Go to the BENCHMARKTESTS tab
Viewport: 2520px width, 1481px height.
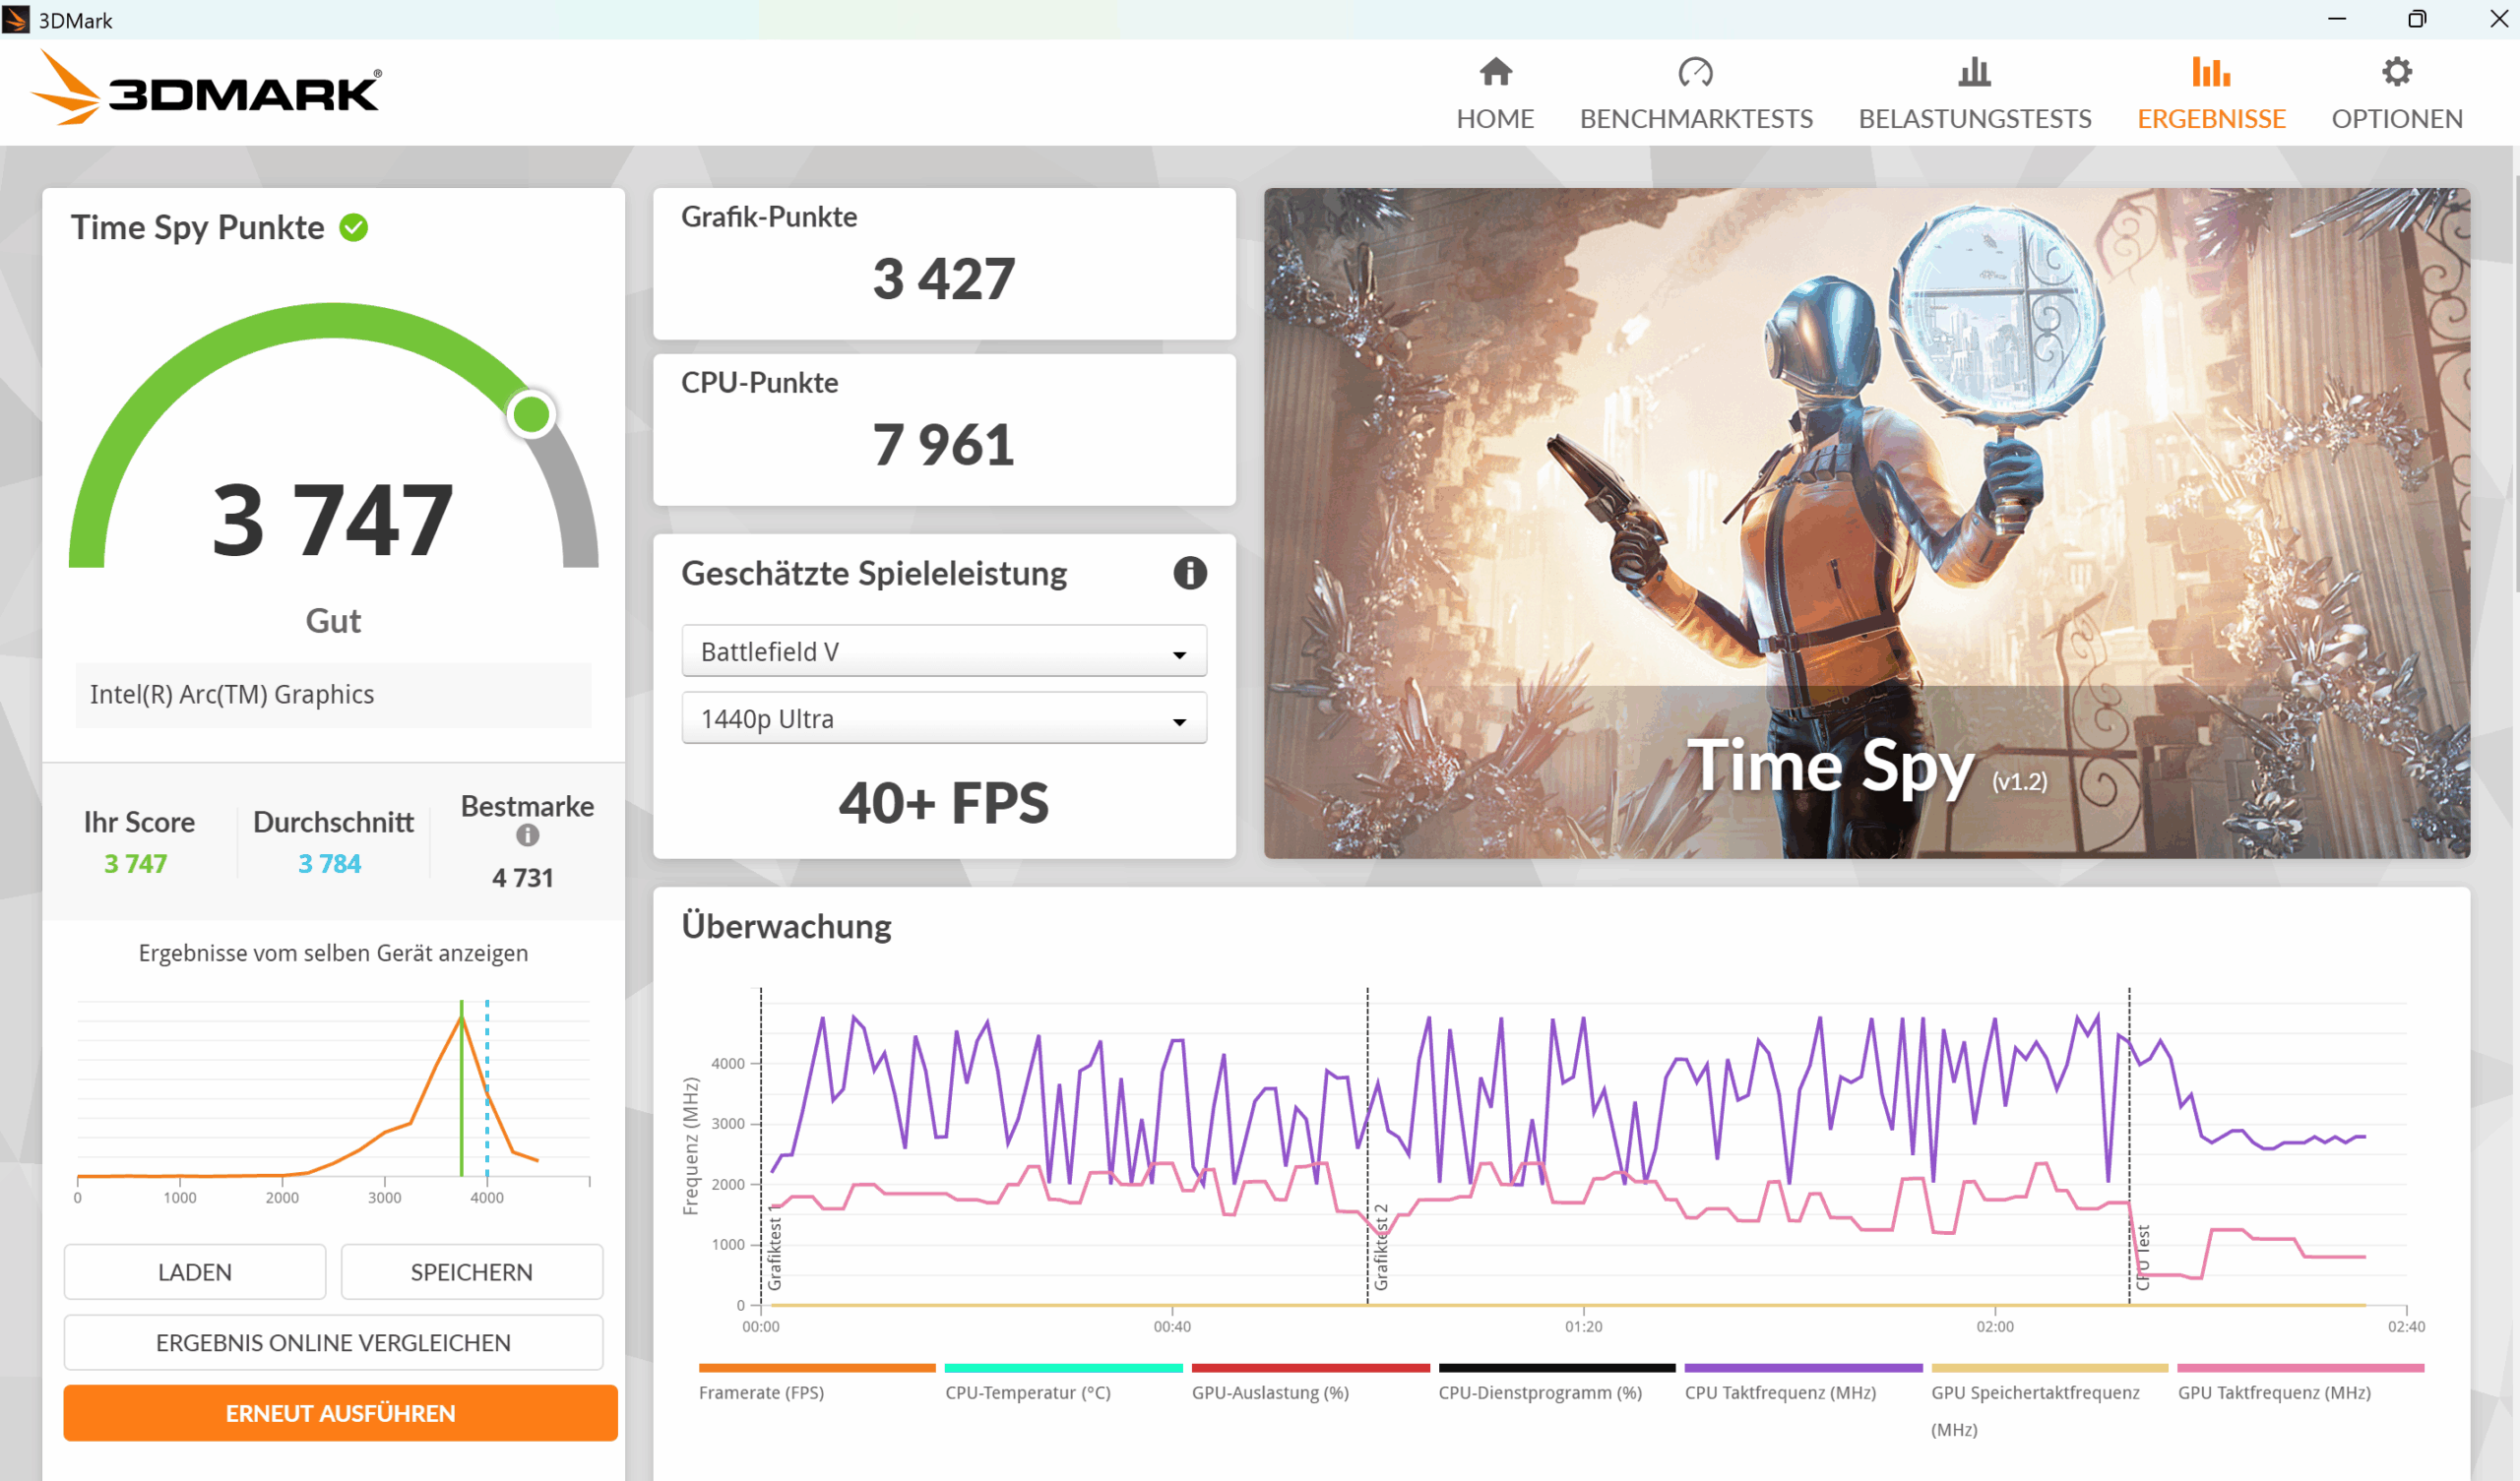(x=1695, y=118)
